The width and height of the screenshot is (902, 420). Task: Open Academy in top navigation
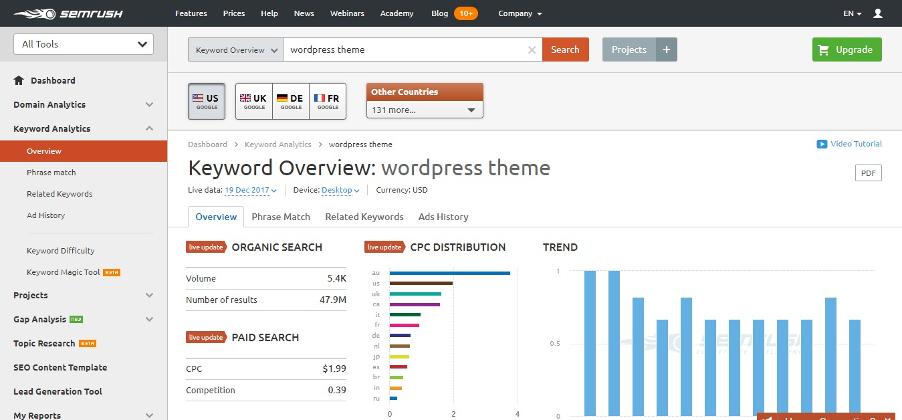point(396,13)
